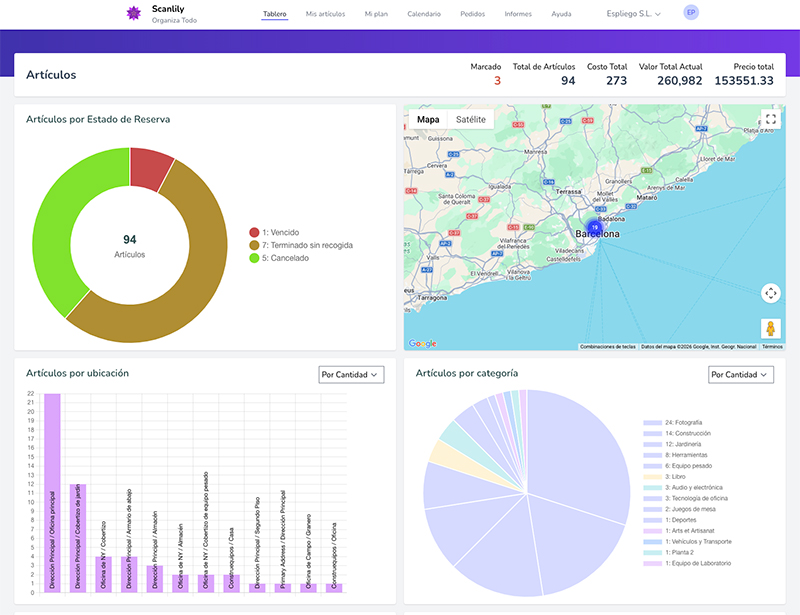Select the Street View pegman icon
This screenshot has height=615, width=800.
pyautogui.click(x=770, y=328)
